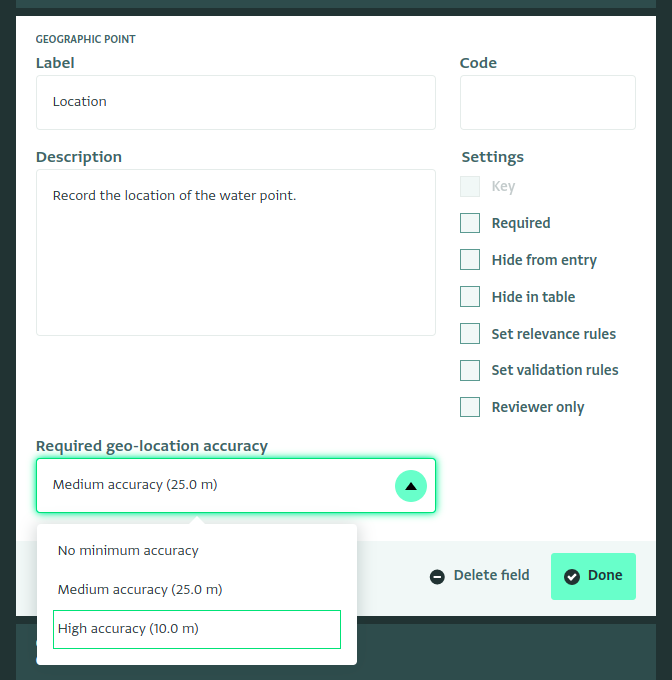Check the Hide in table option
672x680 pixels.
click(x=470, y=297)
